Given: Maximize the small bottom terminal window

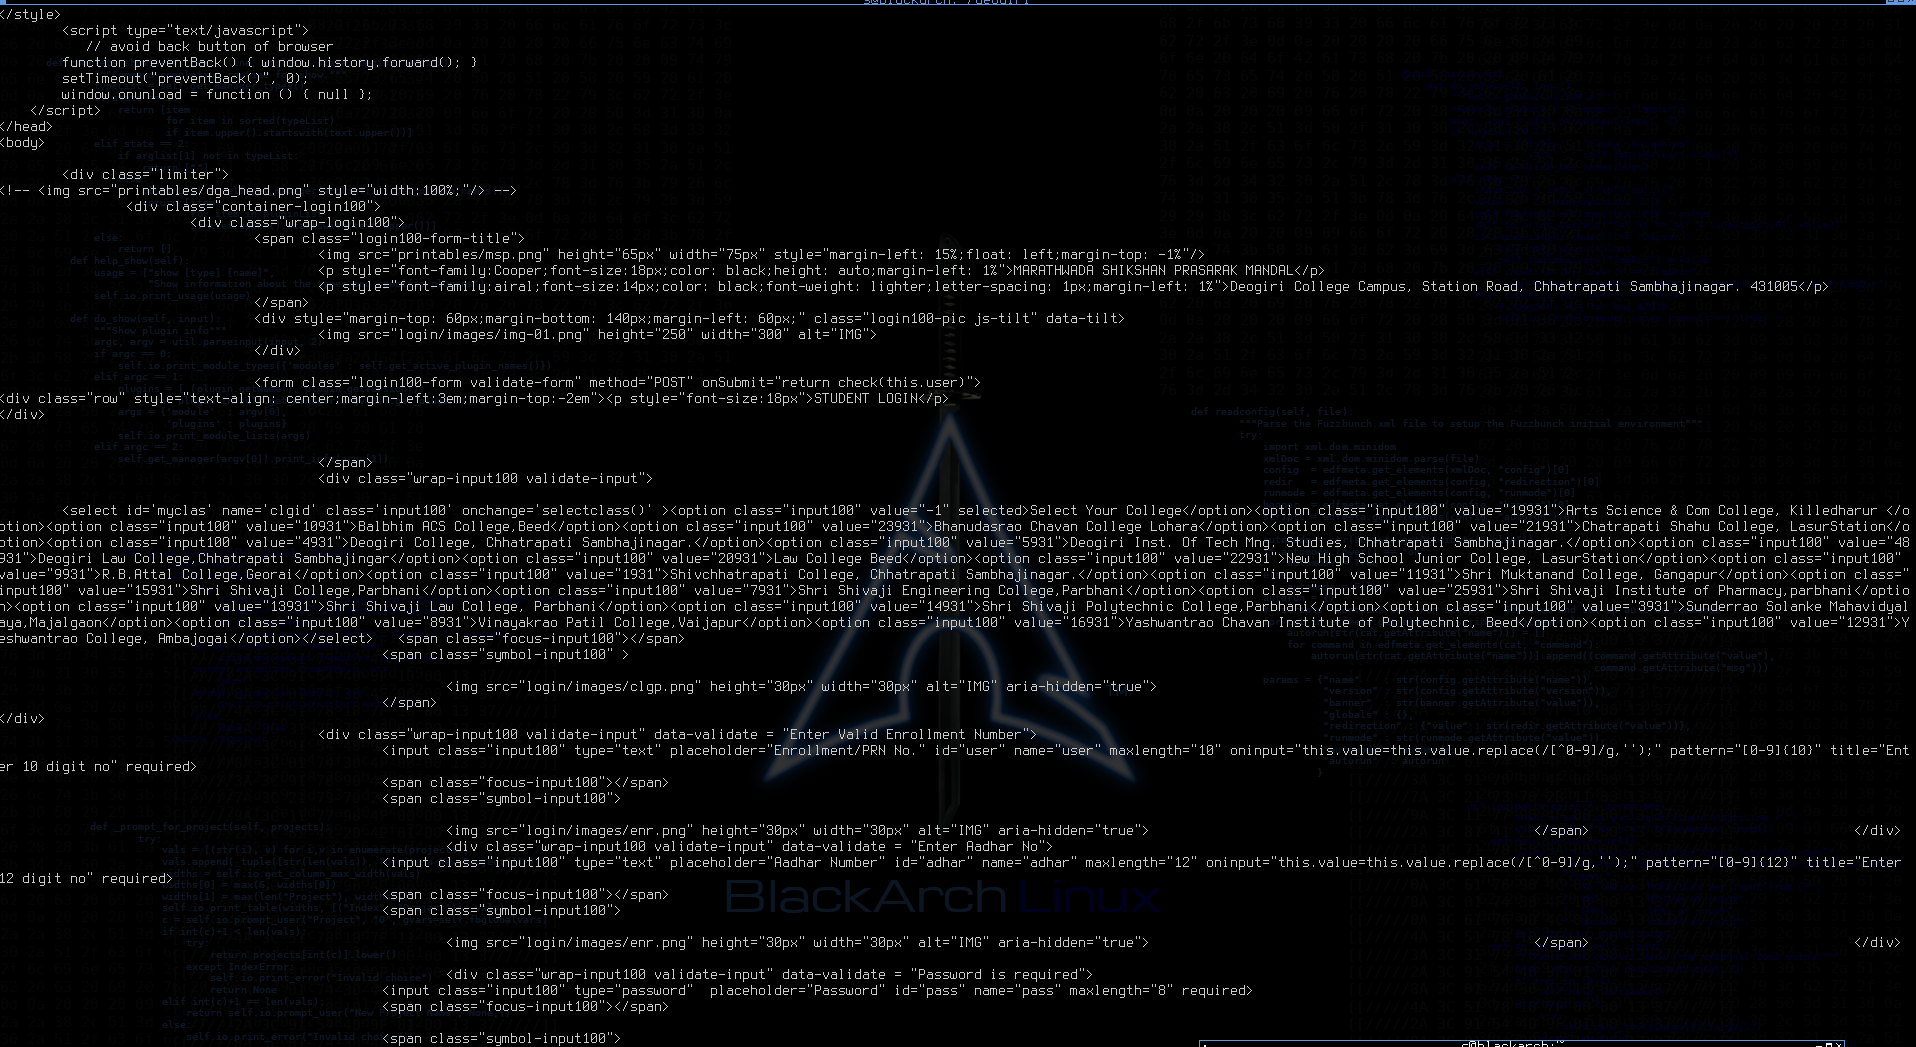Looking at the screenshot, I should (1829, 1044).
